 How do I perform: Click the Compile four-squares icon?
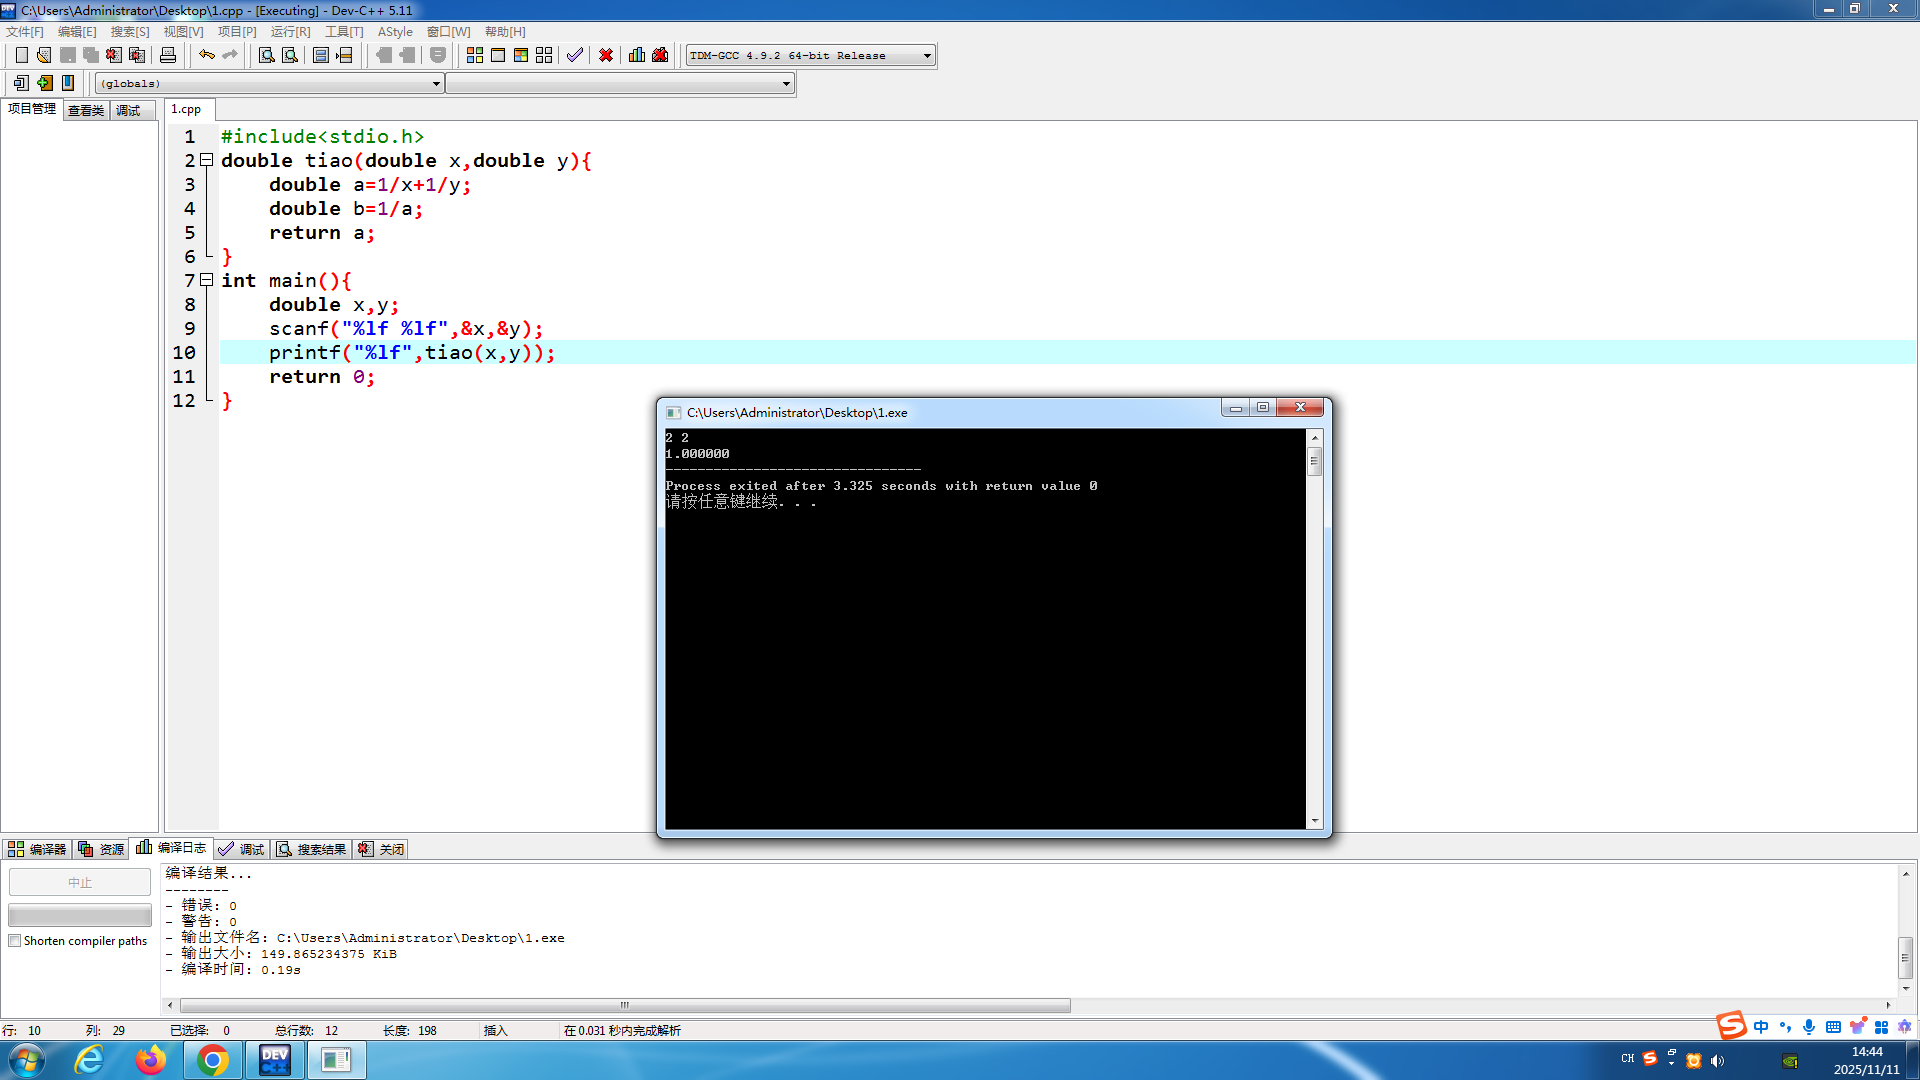click(x=475, y=55)
